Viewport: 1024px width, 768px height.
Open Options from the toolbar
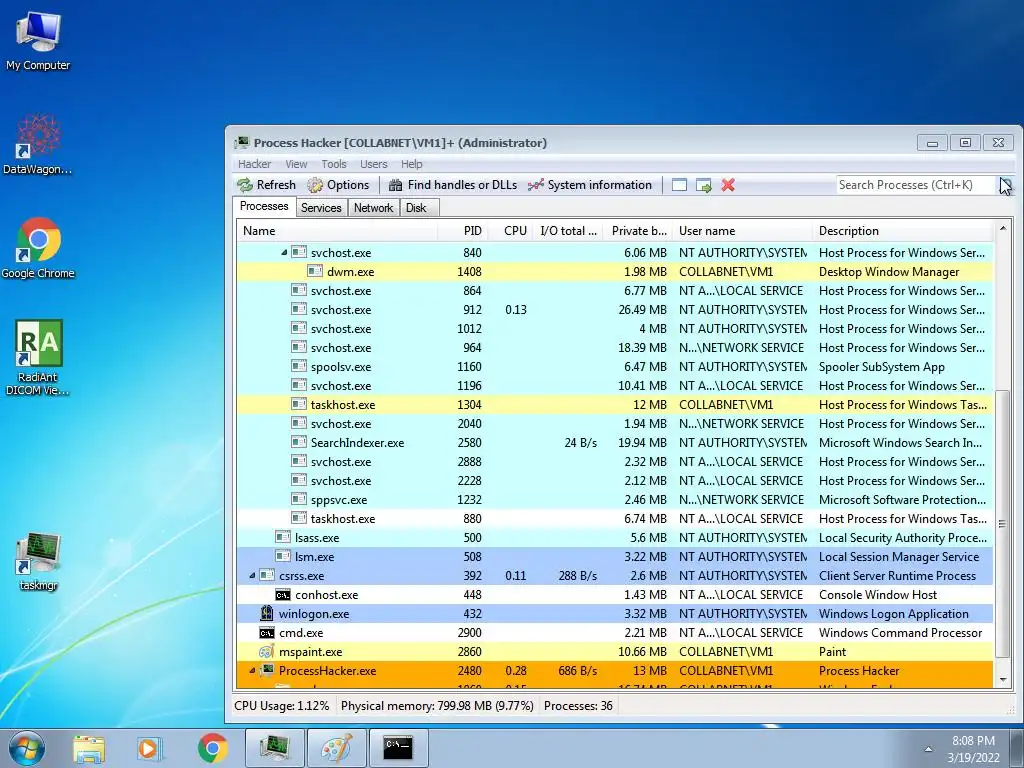pyautogui.click(x=338, y=185)
